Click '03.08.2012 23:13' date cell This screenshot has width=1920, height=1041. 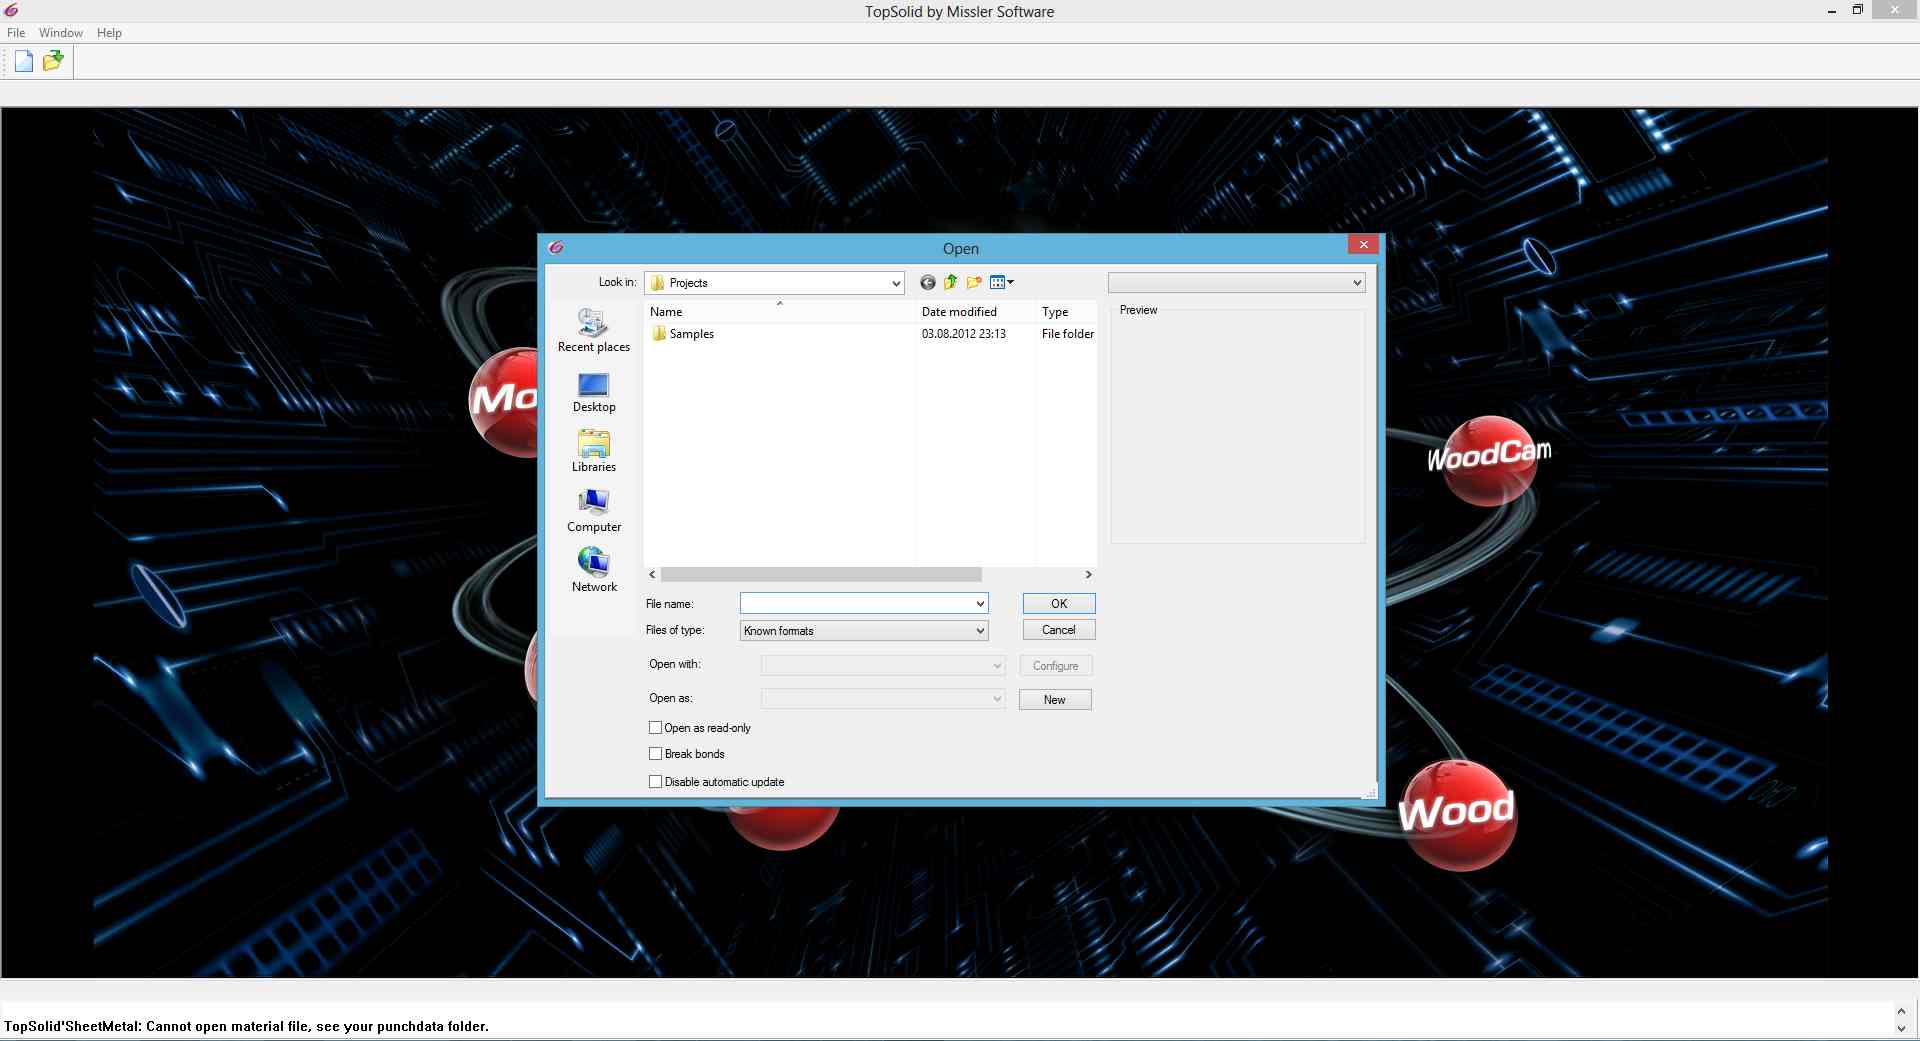click(x=964, y=334)
